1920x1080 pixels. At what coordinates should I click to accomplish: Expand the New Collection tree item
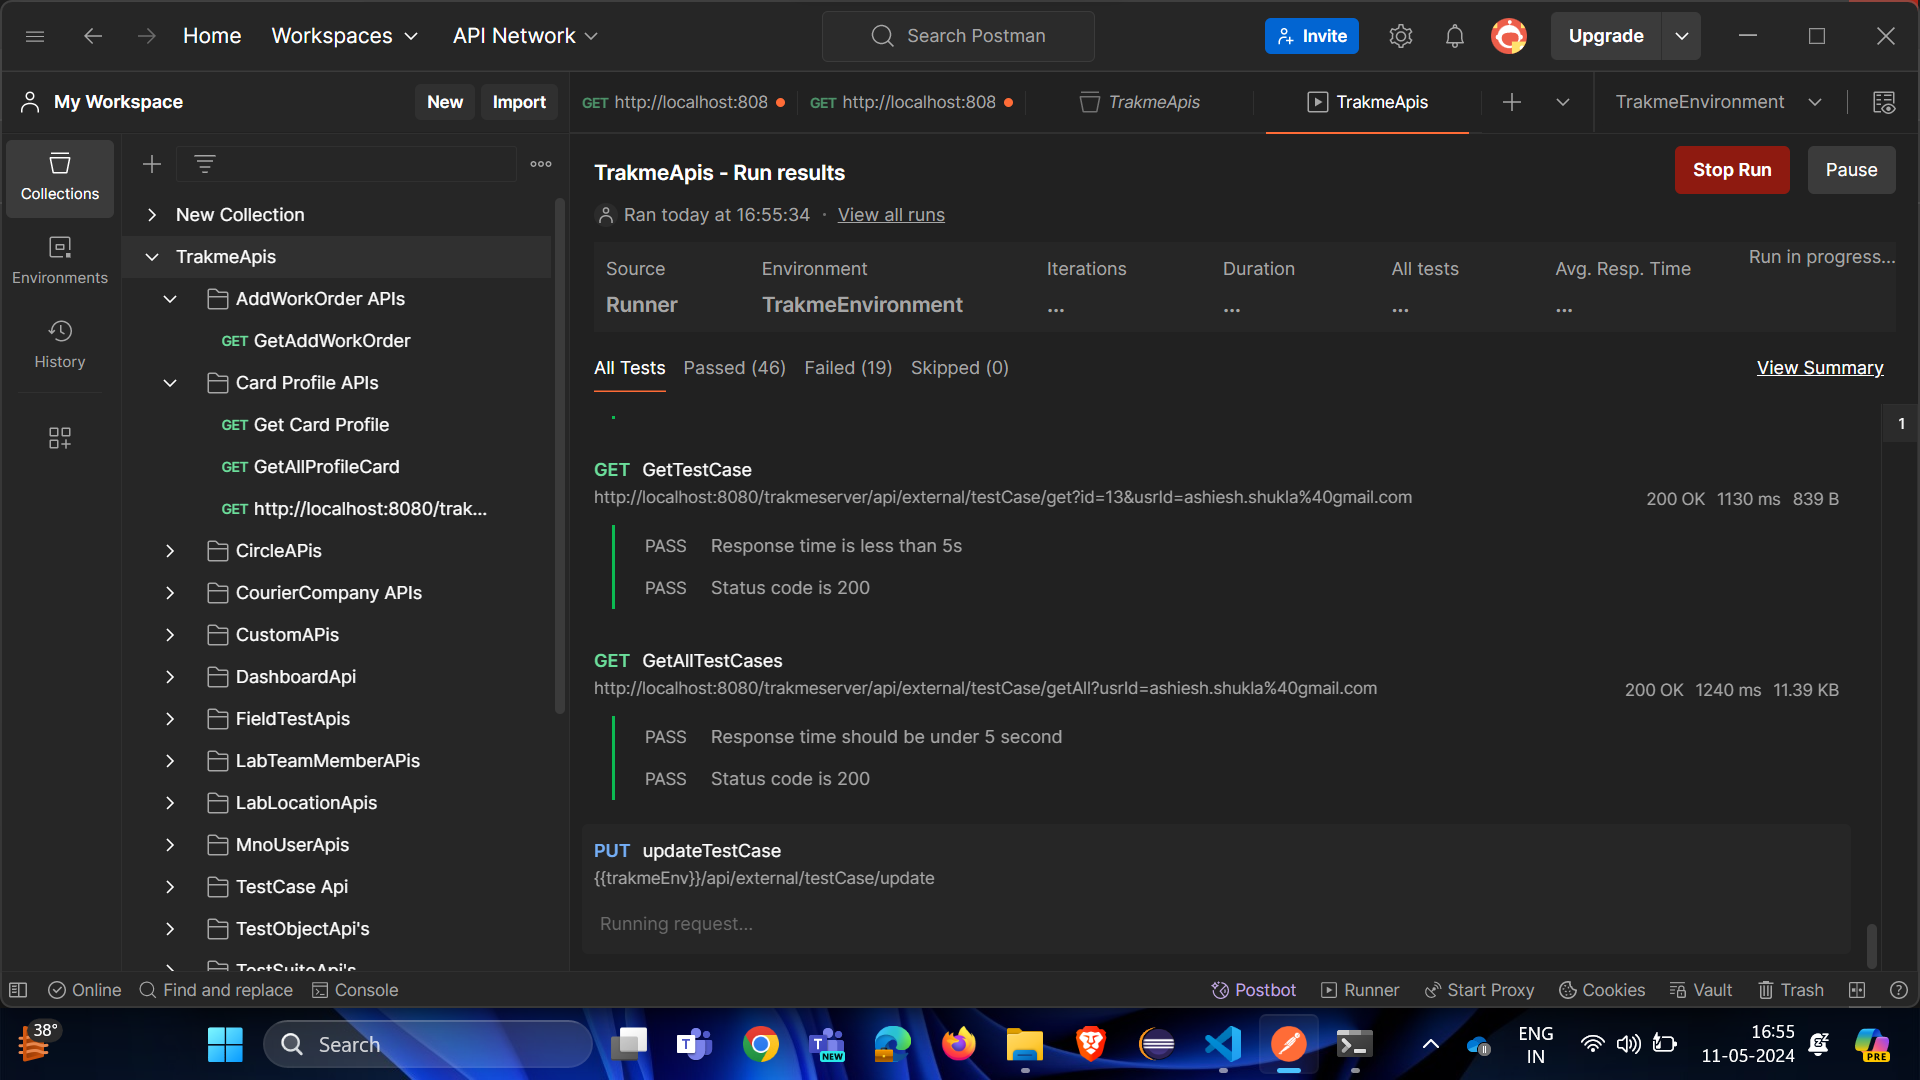coord(152,215)
